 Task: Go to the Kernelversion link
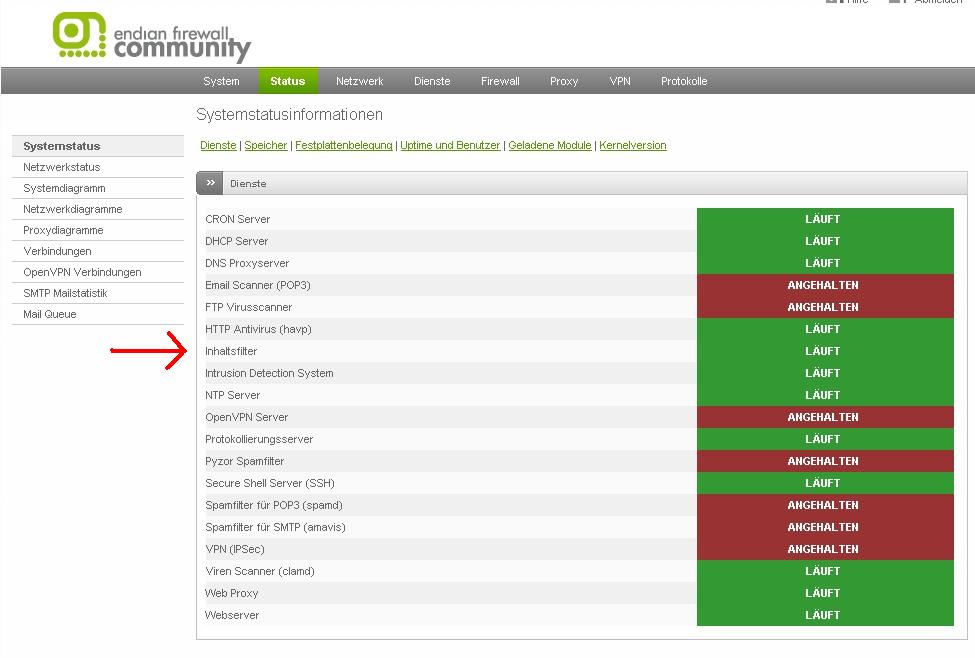pyautogui.click(x=633, y=145)
